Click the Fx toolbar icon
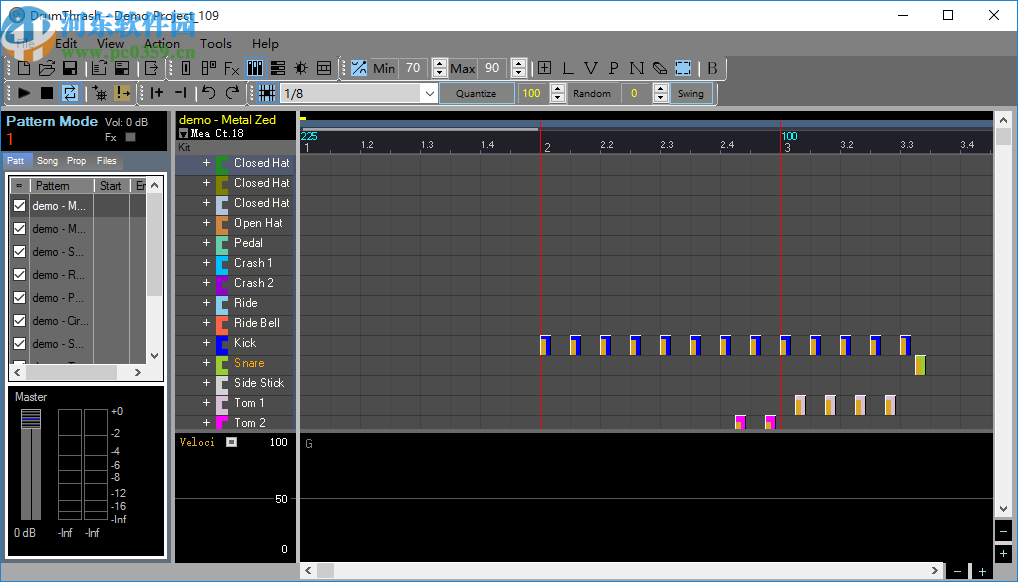This screenshot has width=1018, height=582. tap(231, 68)
